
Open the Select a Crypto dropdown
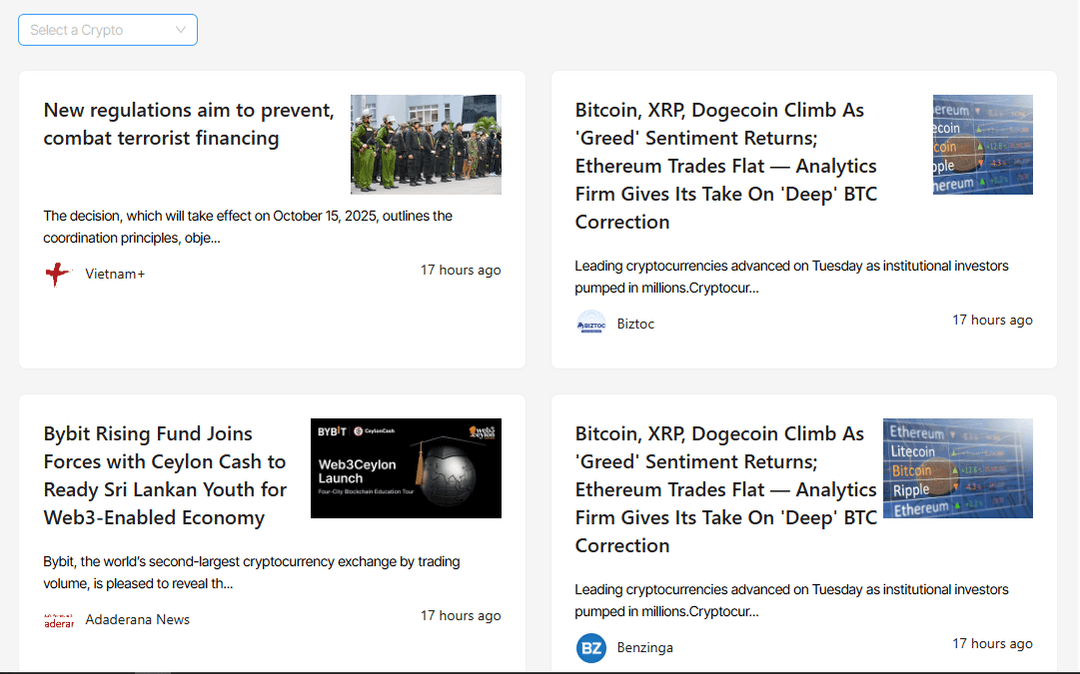click(100, 30)
